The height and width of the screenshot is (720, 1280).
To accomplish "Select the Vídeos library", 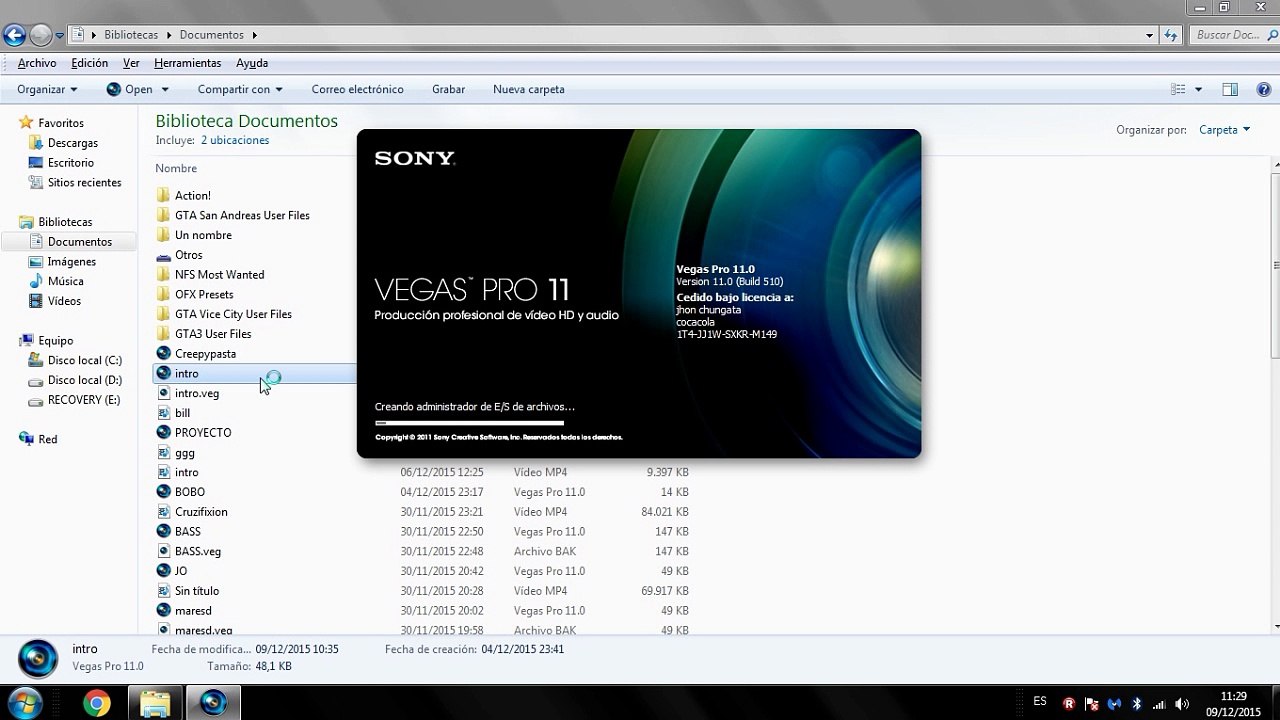I will [x=64, y=301].
